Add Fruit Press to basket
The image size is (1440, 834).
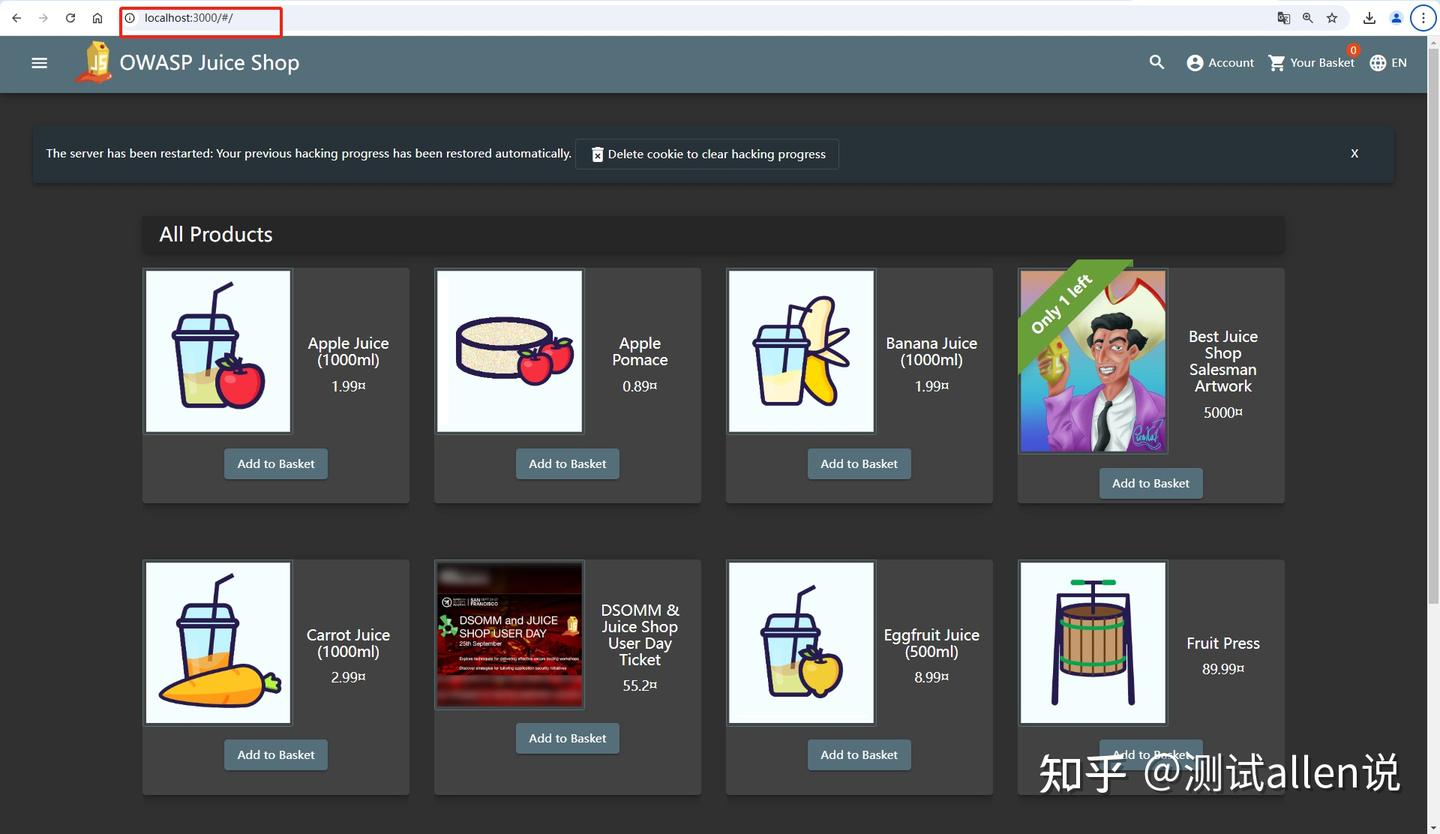tap(1150, 755)
